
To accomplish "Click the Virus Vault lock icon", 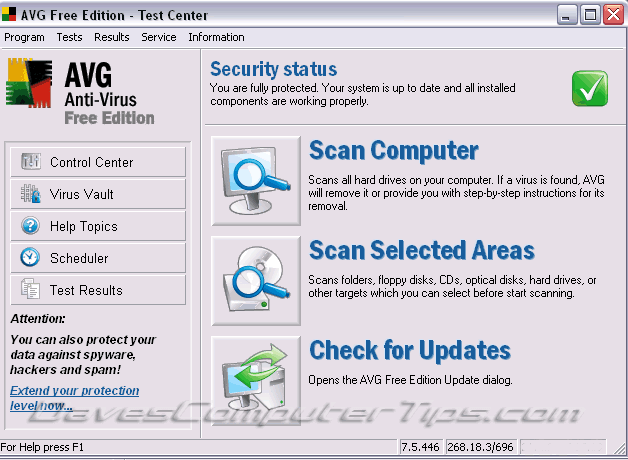I will (30, 194).
